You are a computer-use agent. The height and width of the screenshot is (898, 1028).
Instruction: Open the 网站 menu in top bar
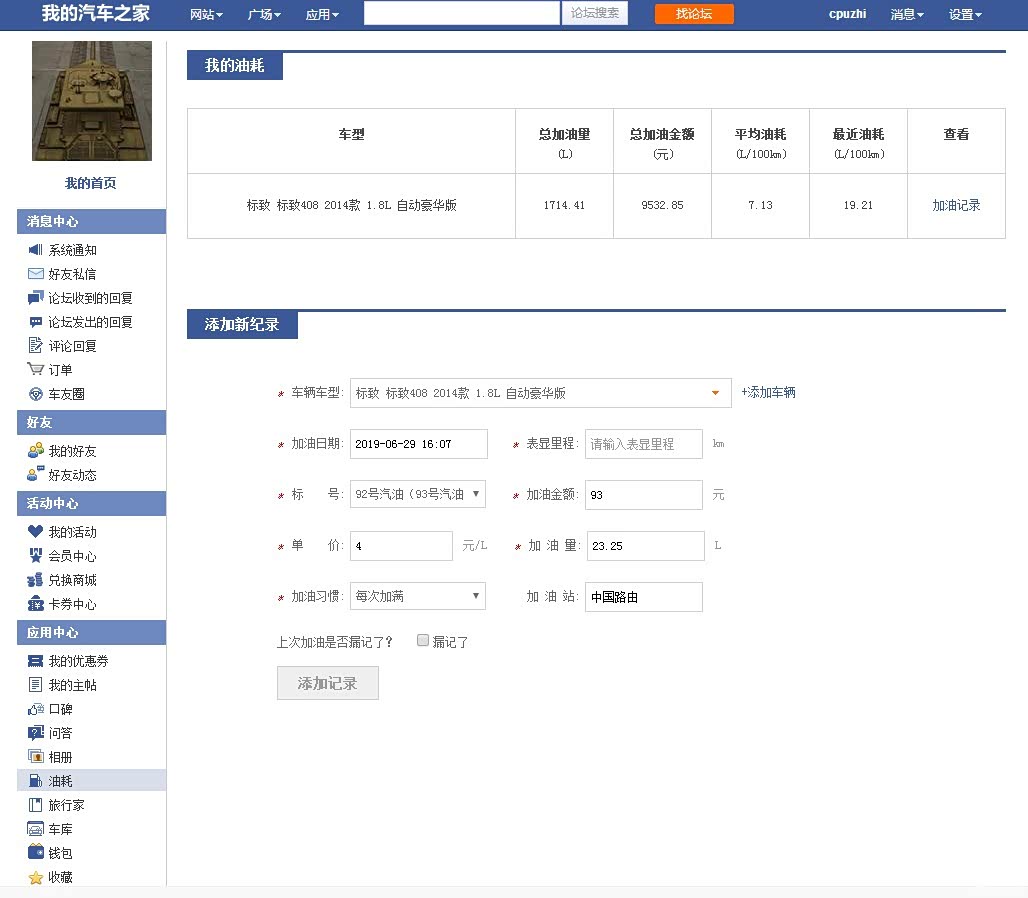click(x=206, y=14)
